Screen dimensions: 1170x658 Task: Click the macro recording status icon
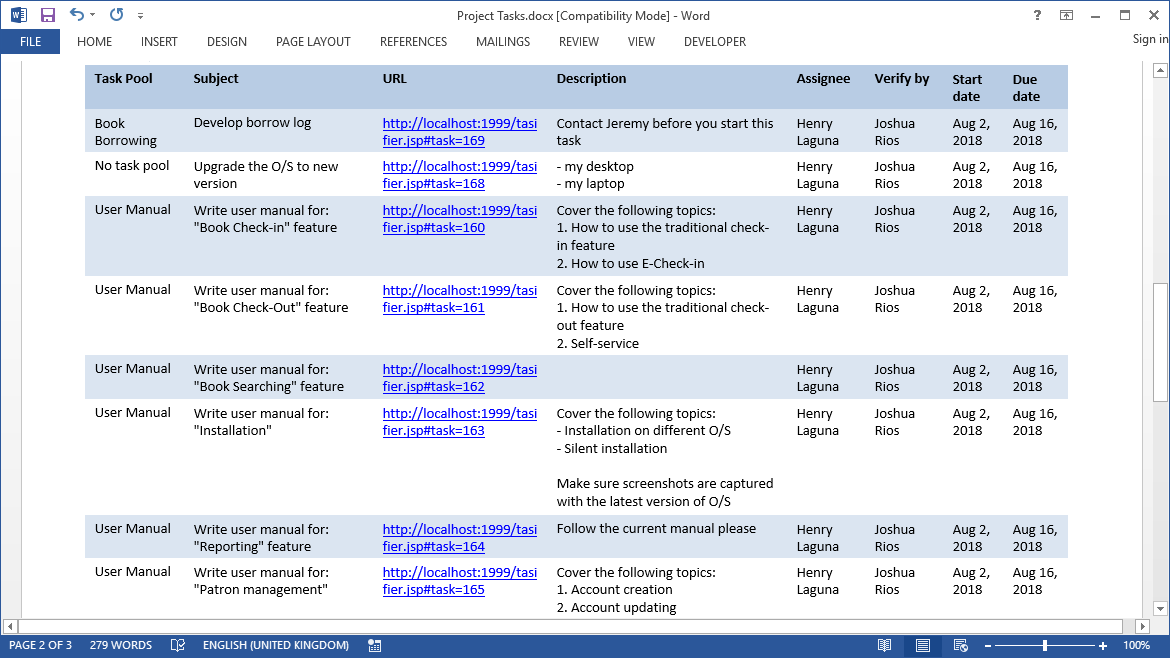click(375, 645)
